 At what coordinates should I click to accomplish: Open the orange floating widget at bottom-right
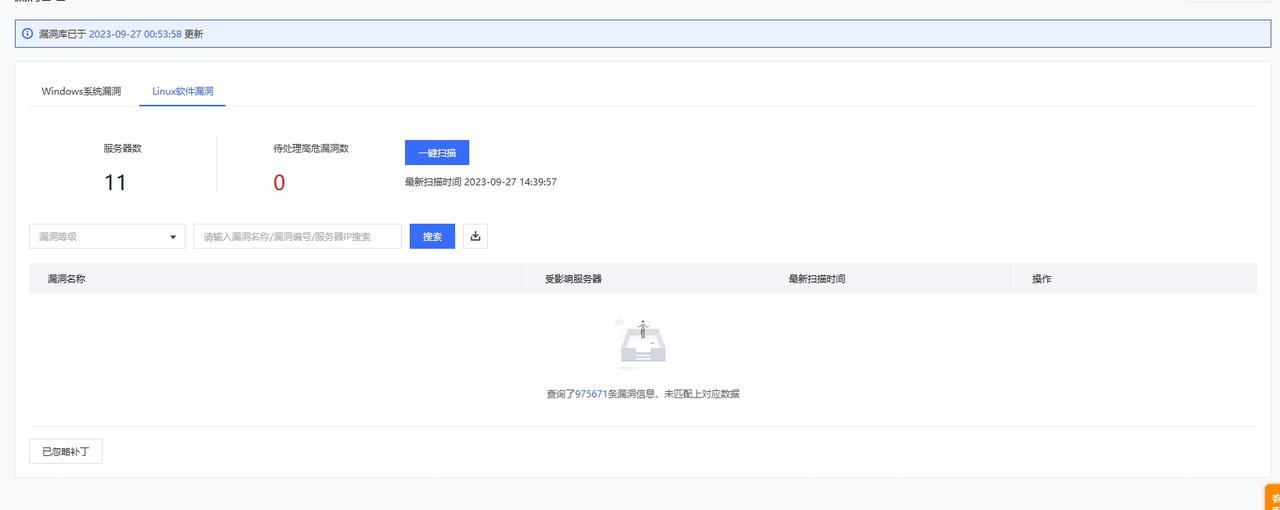click(1273, 497)
